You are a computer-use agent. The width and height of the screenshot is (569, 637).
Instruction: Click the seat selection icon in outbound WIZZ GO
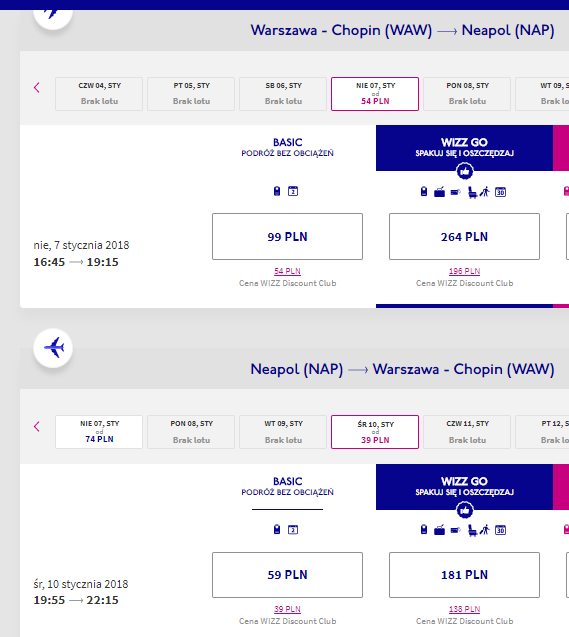[x=472, y=192]
